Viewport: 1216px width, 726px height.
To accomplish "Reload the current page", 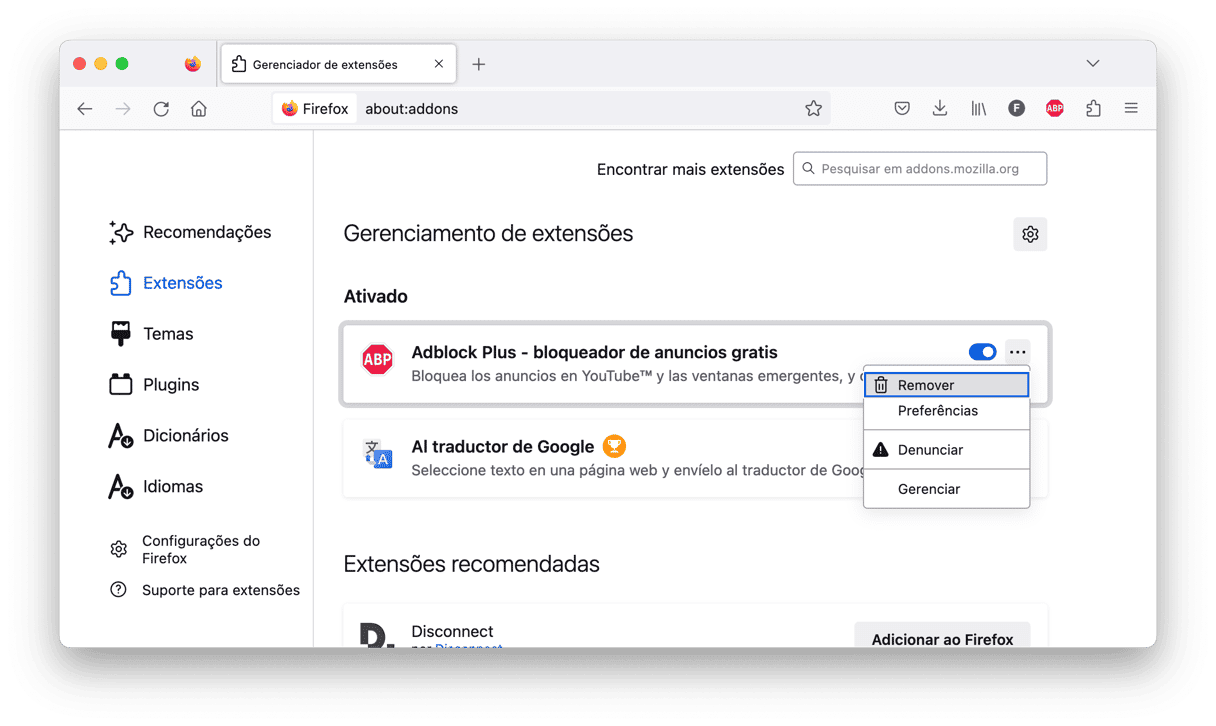I will [x=161, y=109].
